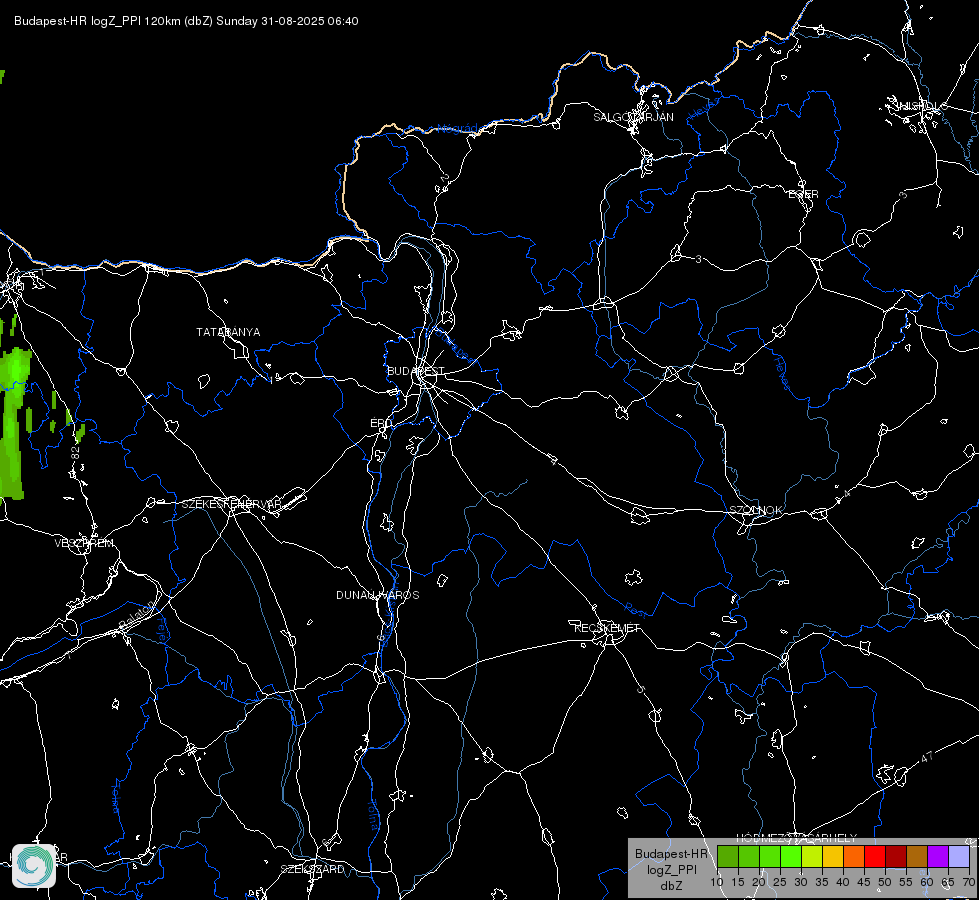The image size is (979, 900).
Task: Select the dark green 10-15 dBZ legend swatch
Action: pos(728,856)
